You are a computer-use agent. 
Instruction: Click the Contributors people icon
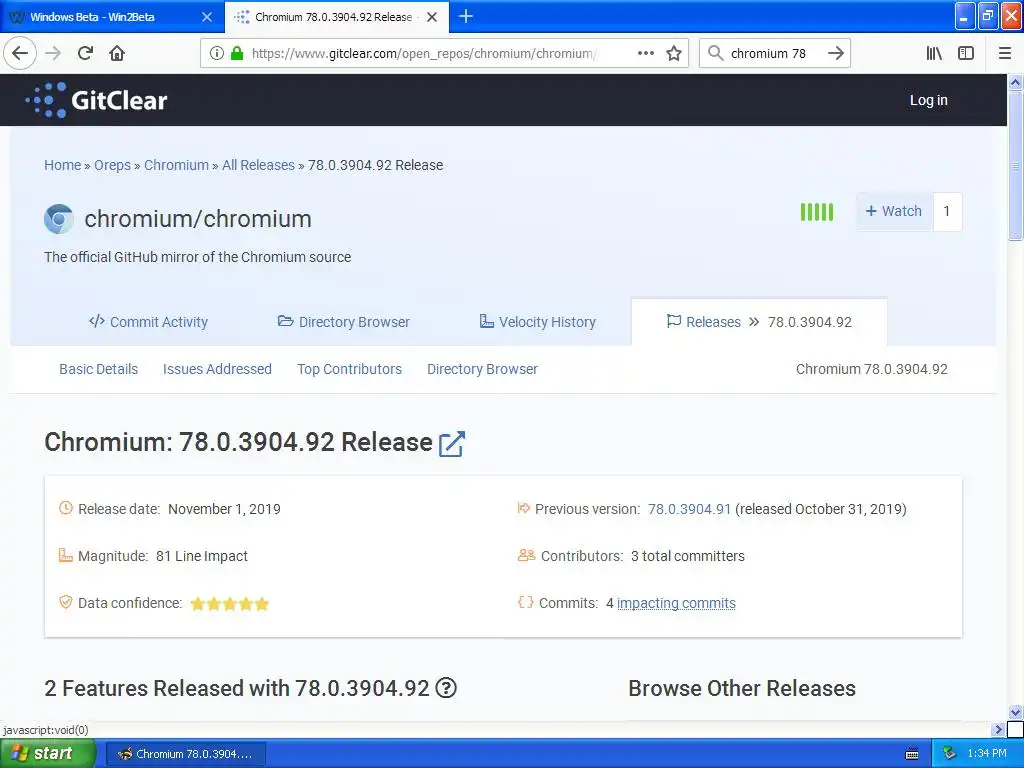tap(526, 555)
